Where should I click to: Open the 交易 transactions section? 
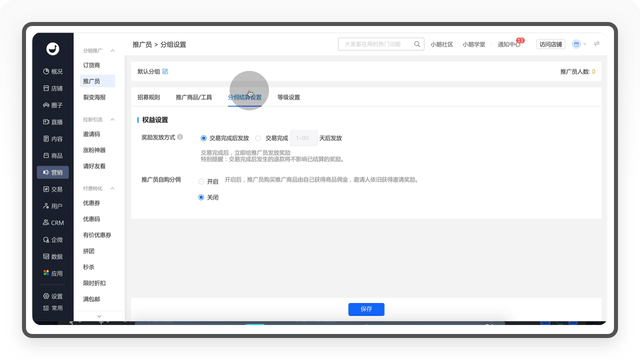53,189
